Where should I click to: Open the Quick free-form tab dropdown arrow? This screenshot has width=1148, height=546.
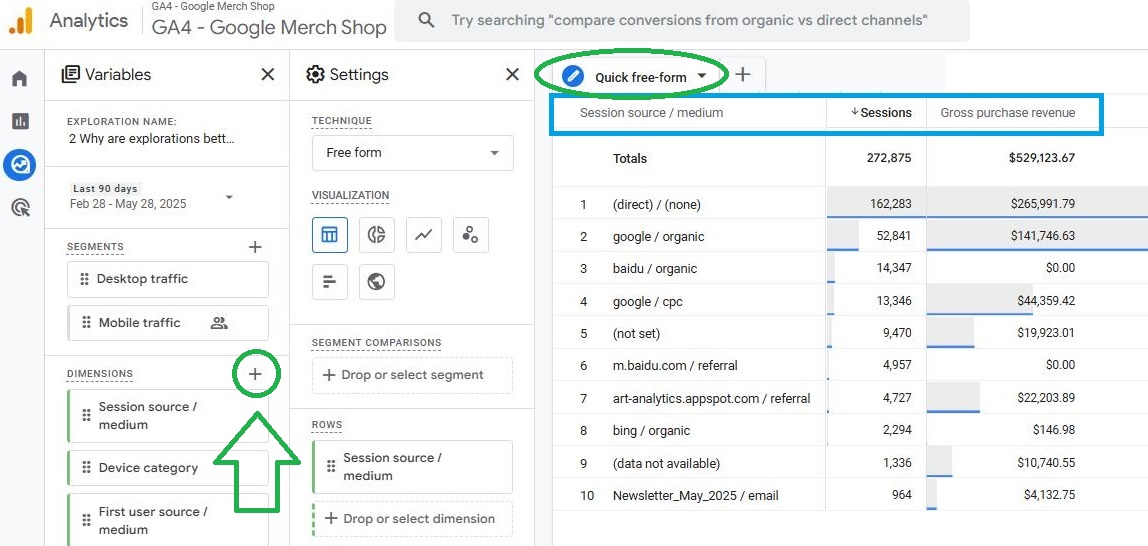[x=701, y=75]
